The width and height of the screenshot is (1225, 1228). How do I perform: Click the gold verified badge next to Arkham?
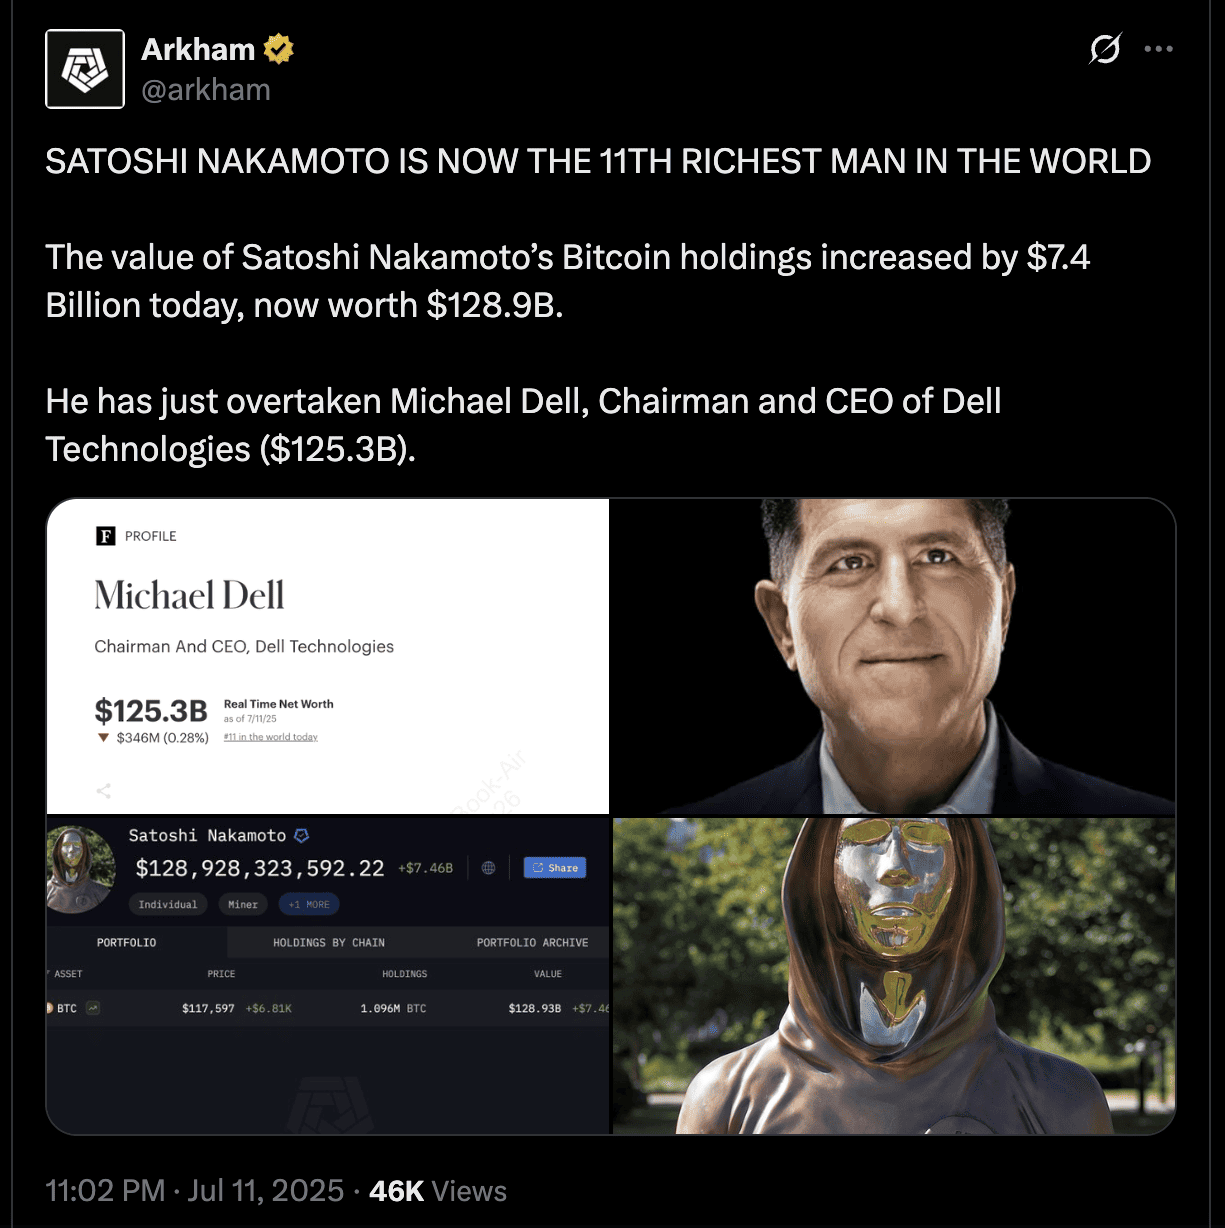point(278,47)
